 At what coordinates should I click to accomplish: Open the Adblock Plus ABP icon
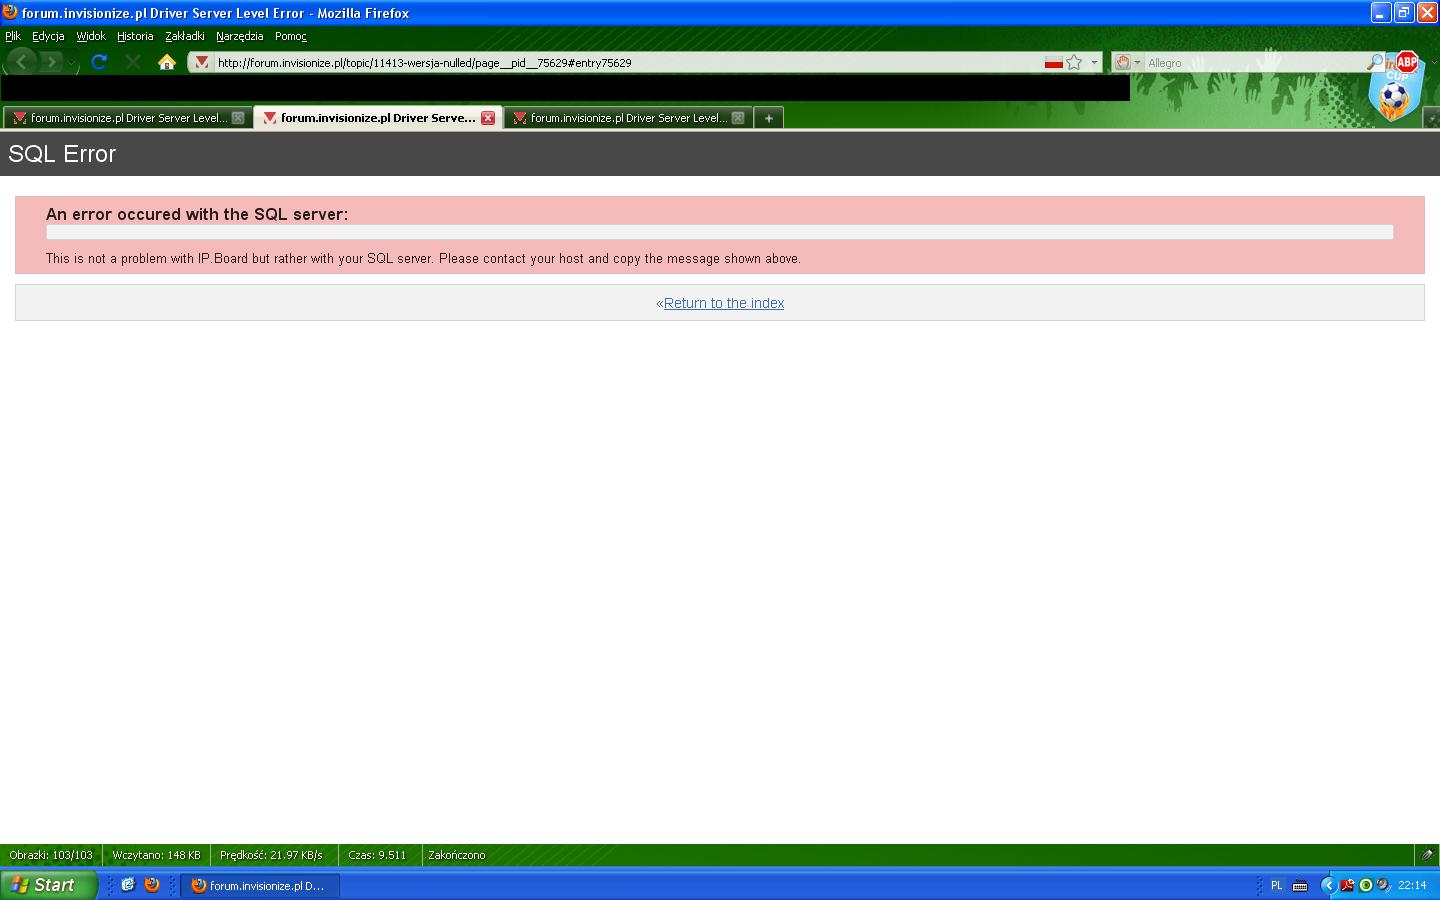[x=1406, y=62]
